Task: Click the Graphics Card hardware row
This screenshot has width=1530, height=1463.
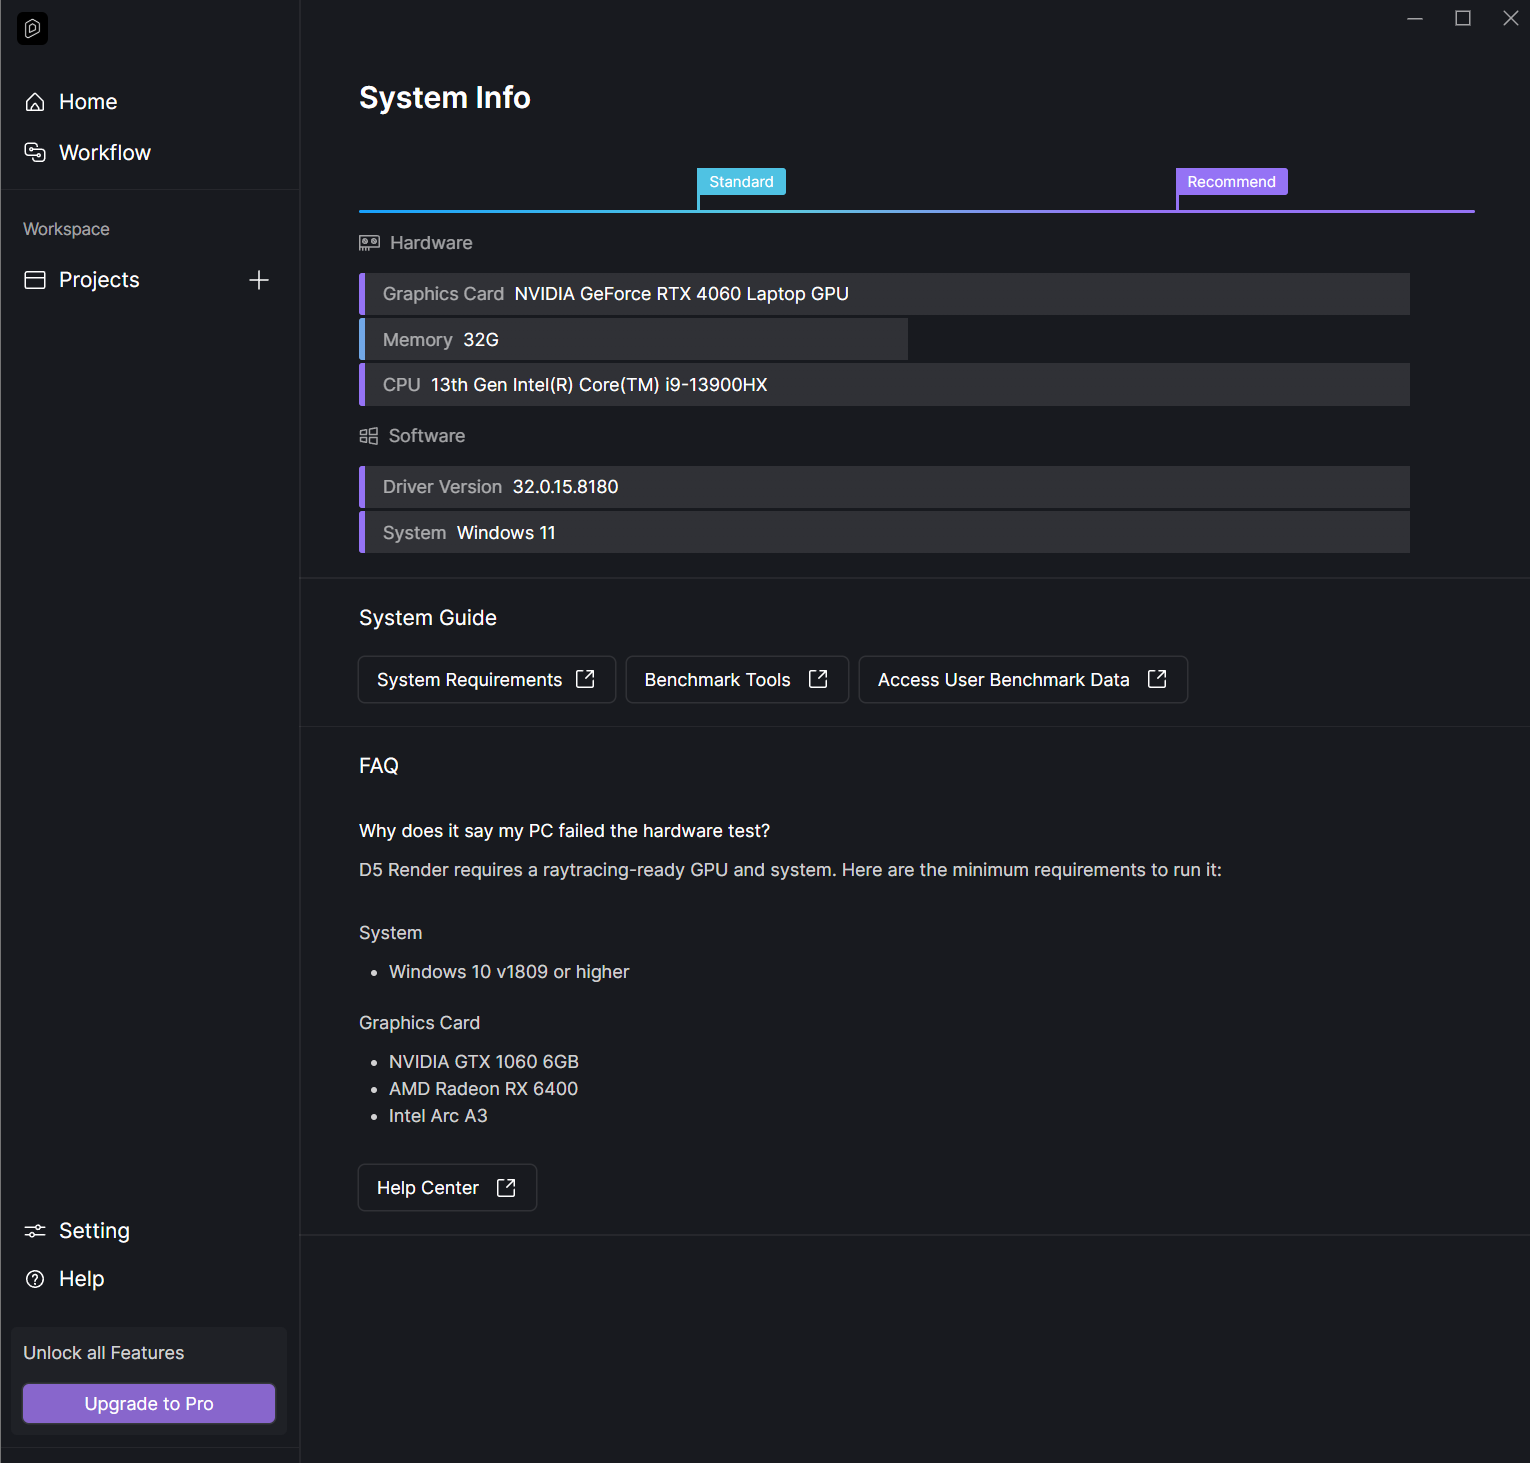Action: [x=884, y=294]
